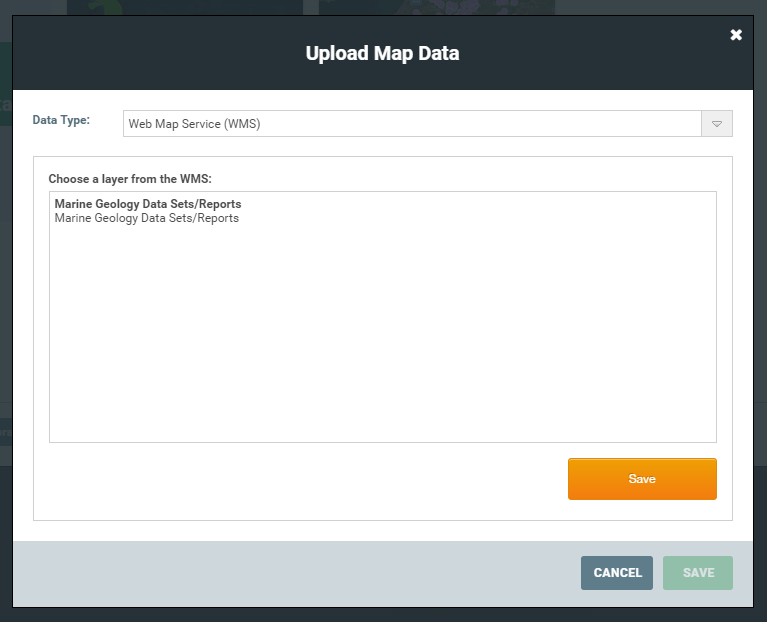Select the bold Marine Geology Data Sets/Reports layer
The image size is (767, 622).
148,204
